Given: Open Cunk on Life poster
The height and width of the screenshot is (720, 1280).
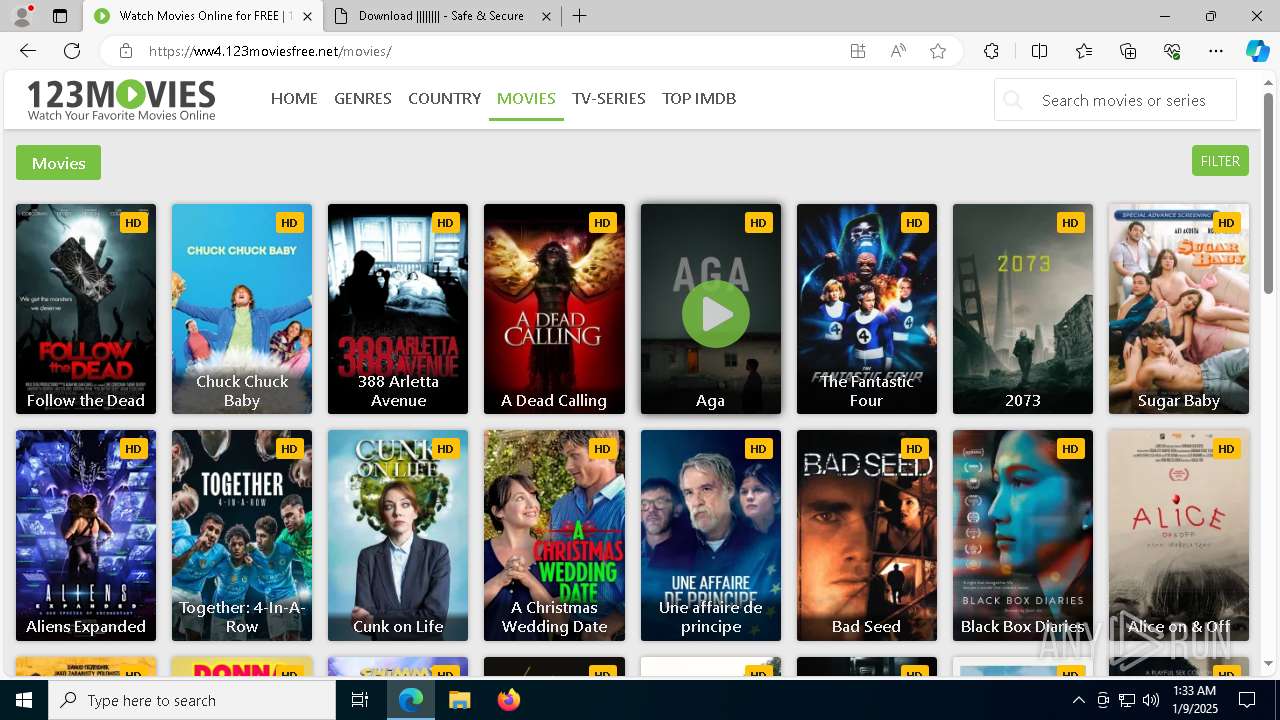Looking at the screenshot, I should click(x=398, y=535).
